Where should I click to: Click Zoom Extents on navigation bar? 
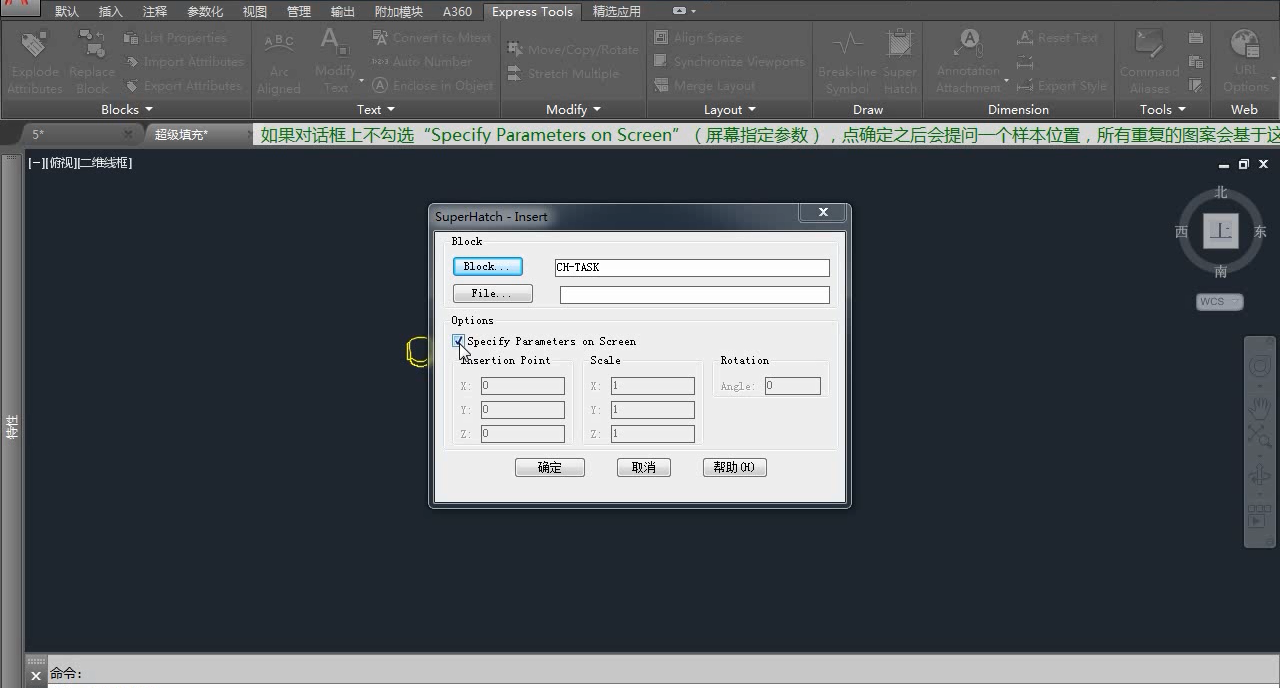tap(1260, 435)
